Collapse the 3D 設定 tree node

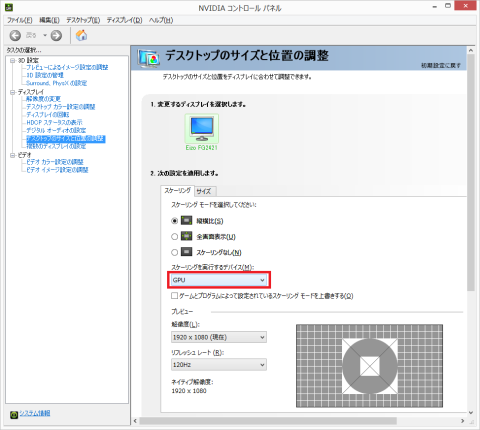(13, 60)
